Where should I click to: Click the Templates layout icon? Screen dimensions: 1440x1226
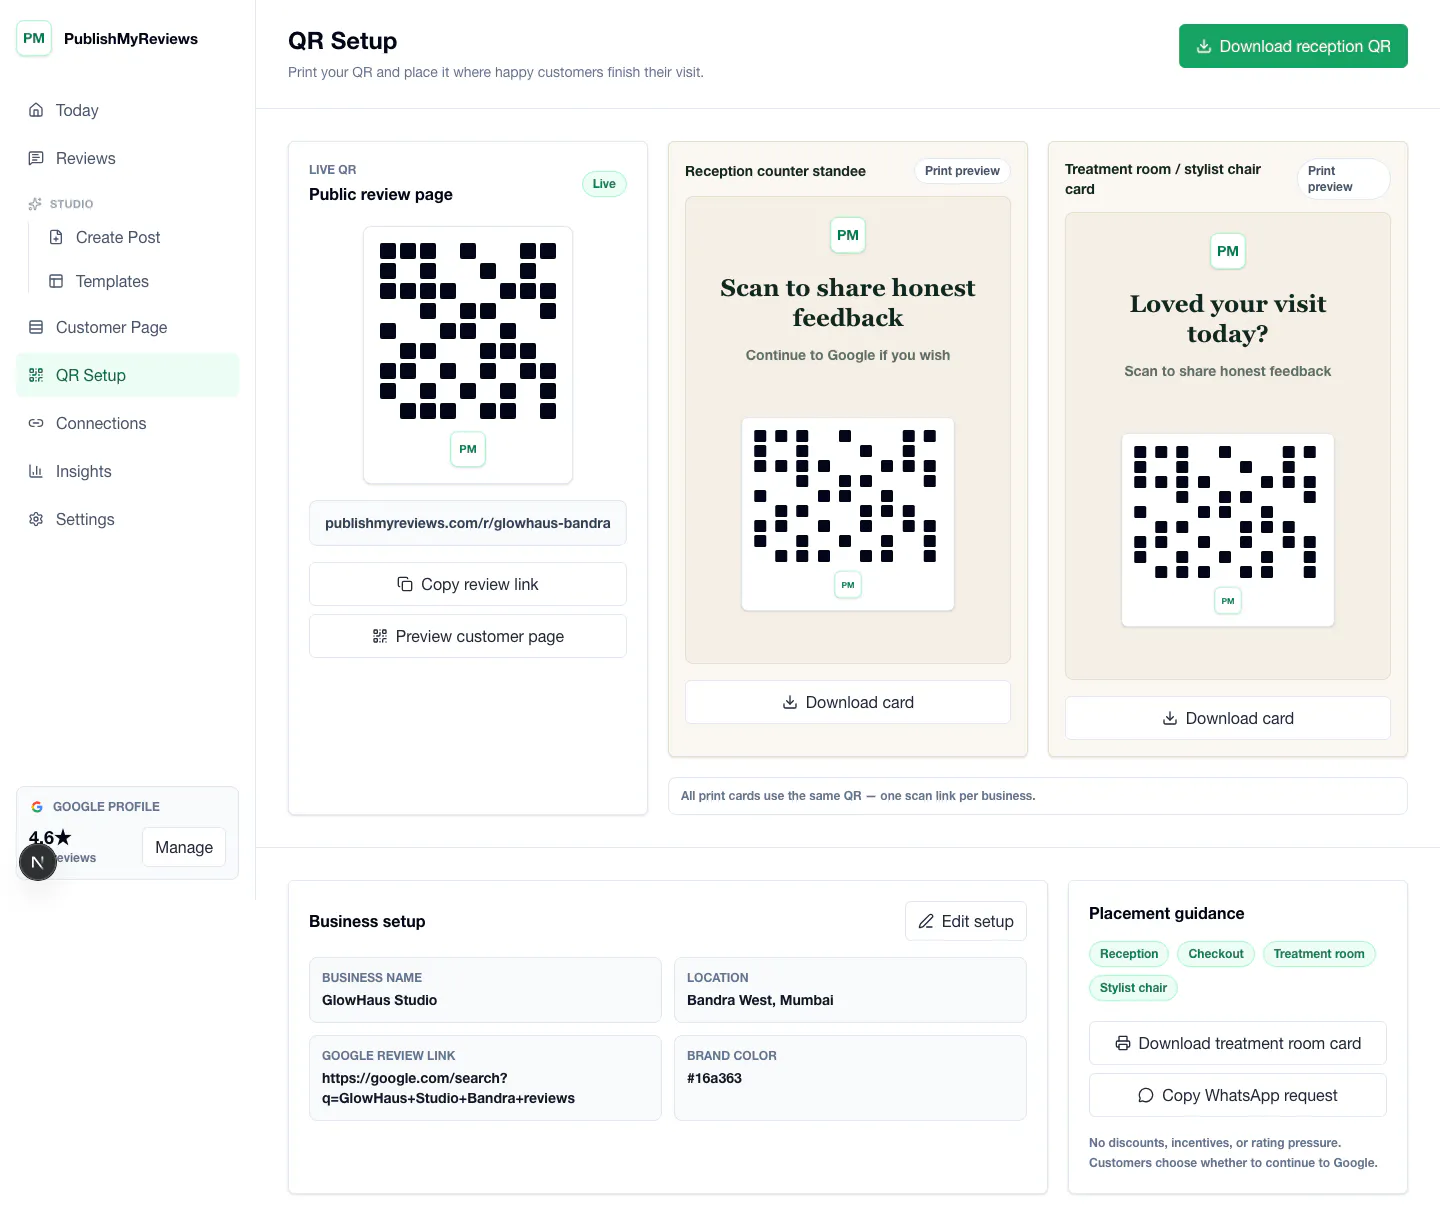[56, 281]
